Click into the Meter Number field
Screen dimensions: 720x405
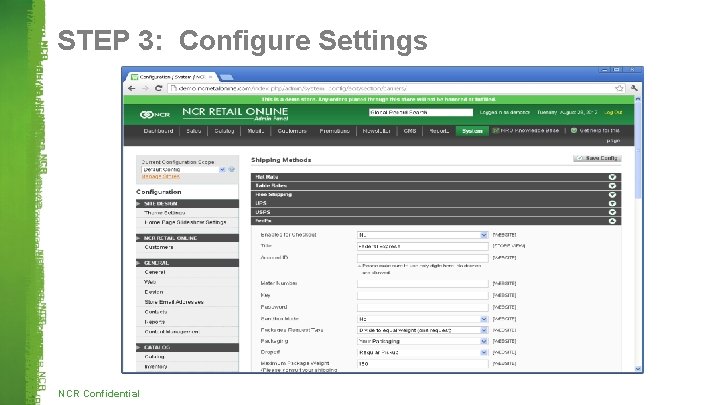(x=422, y=284)
